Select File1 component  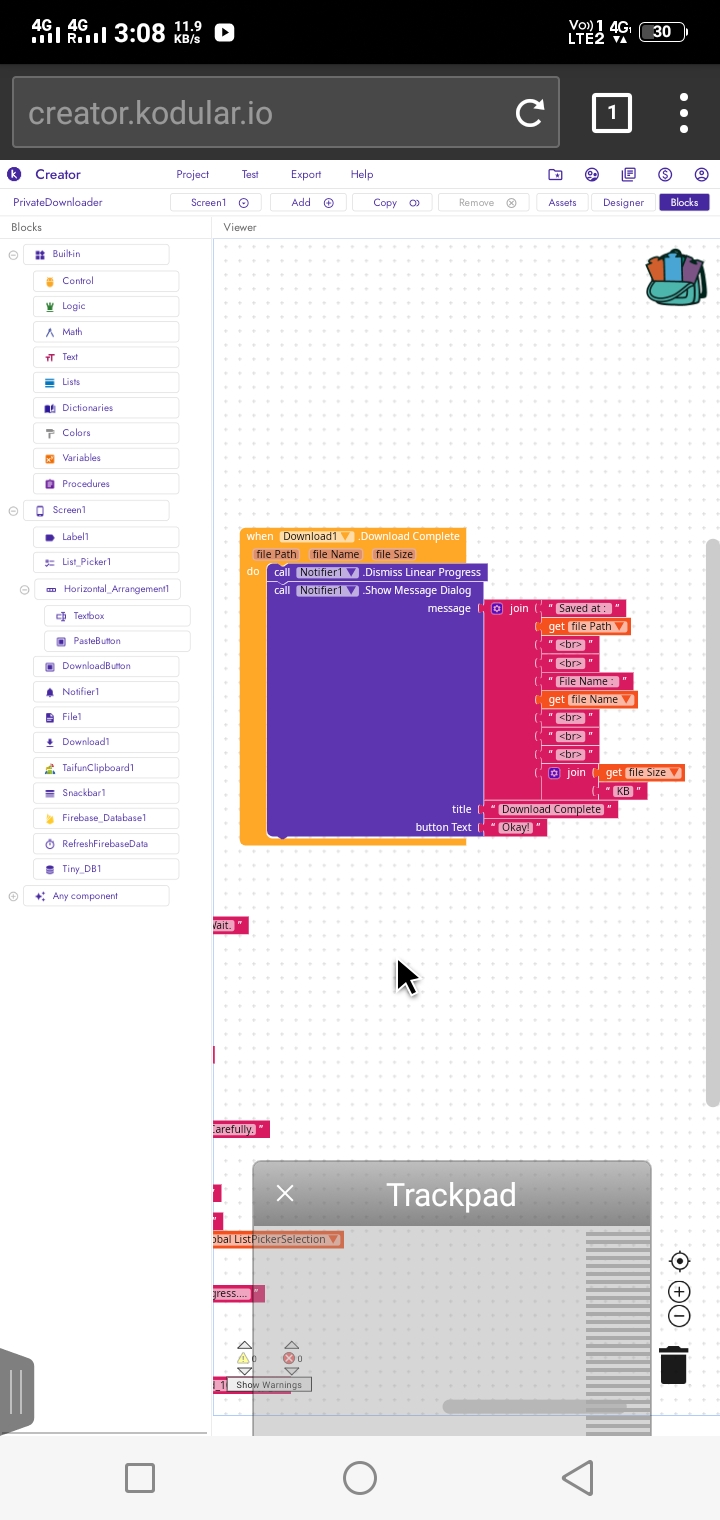106,717
